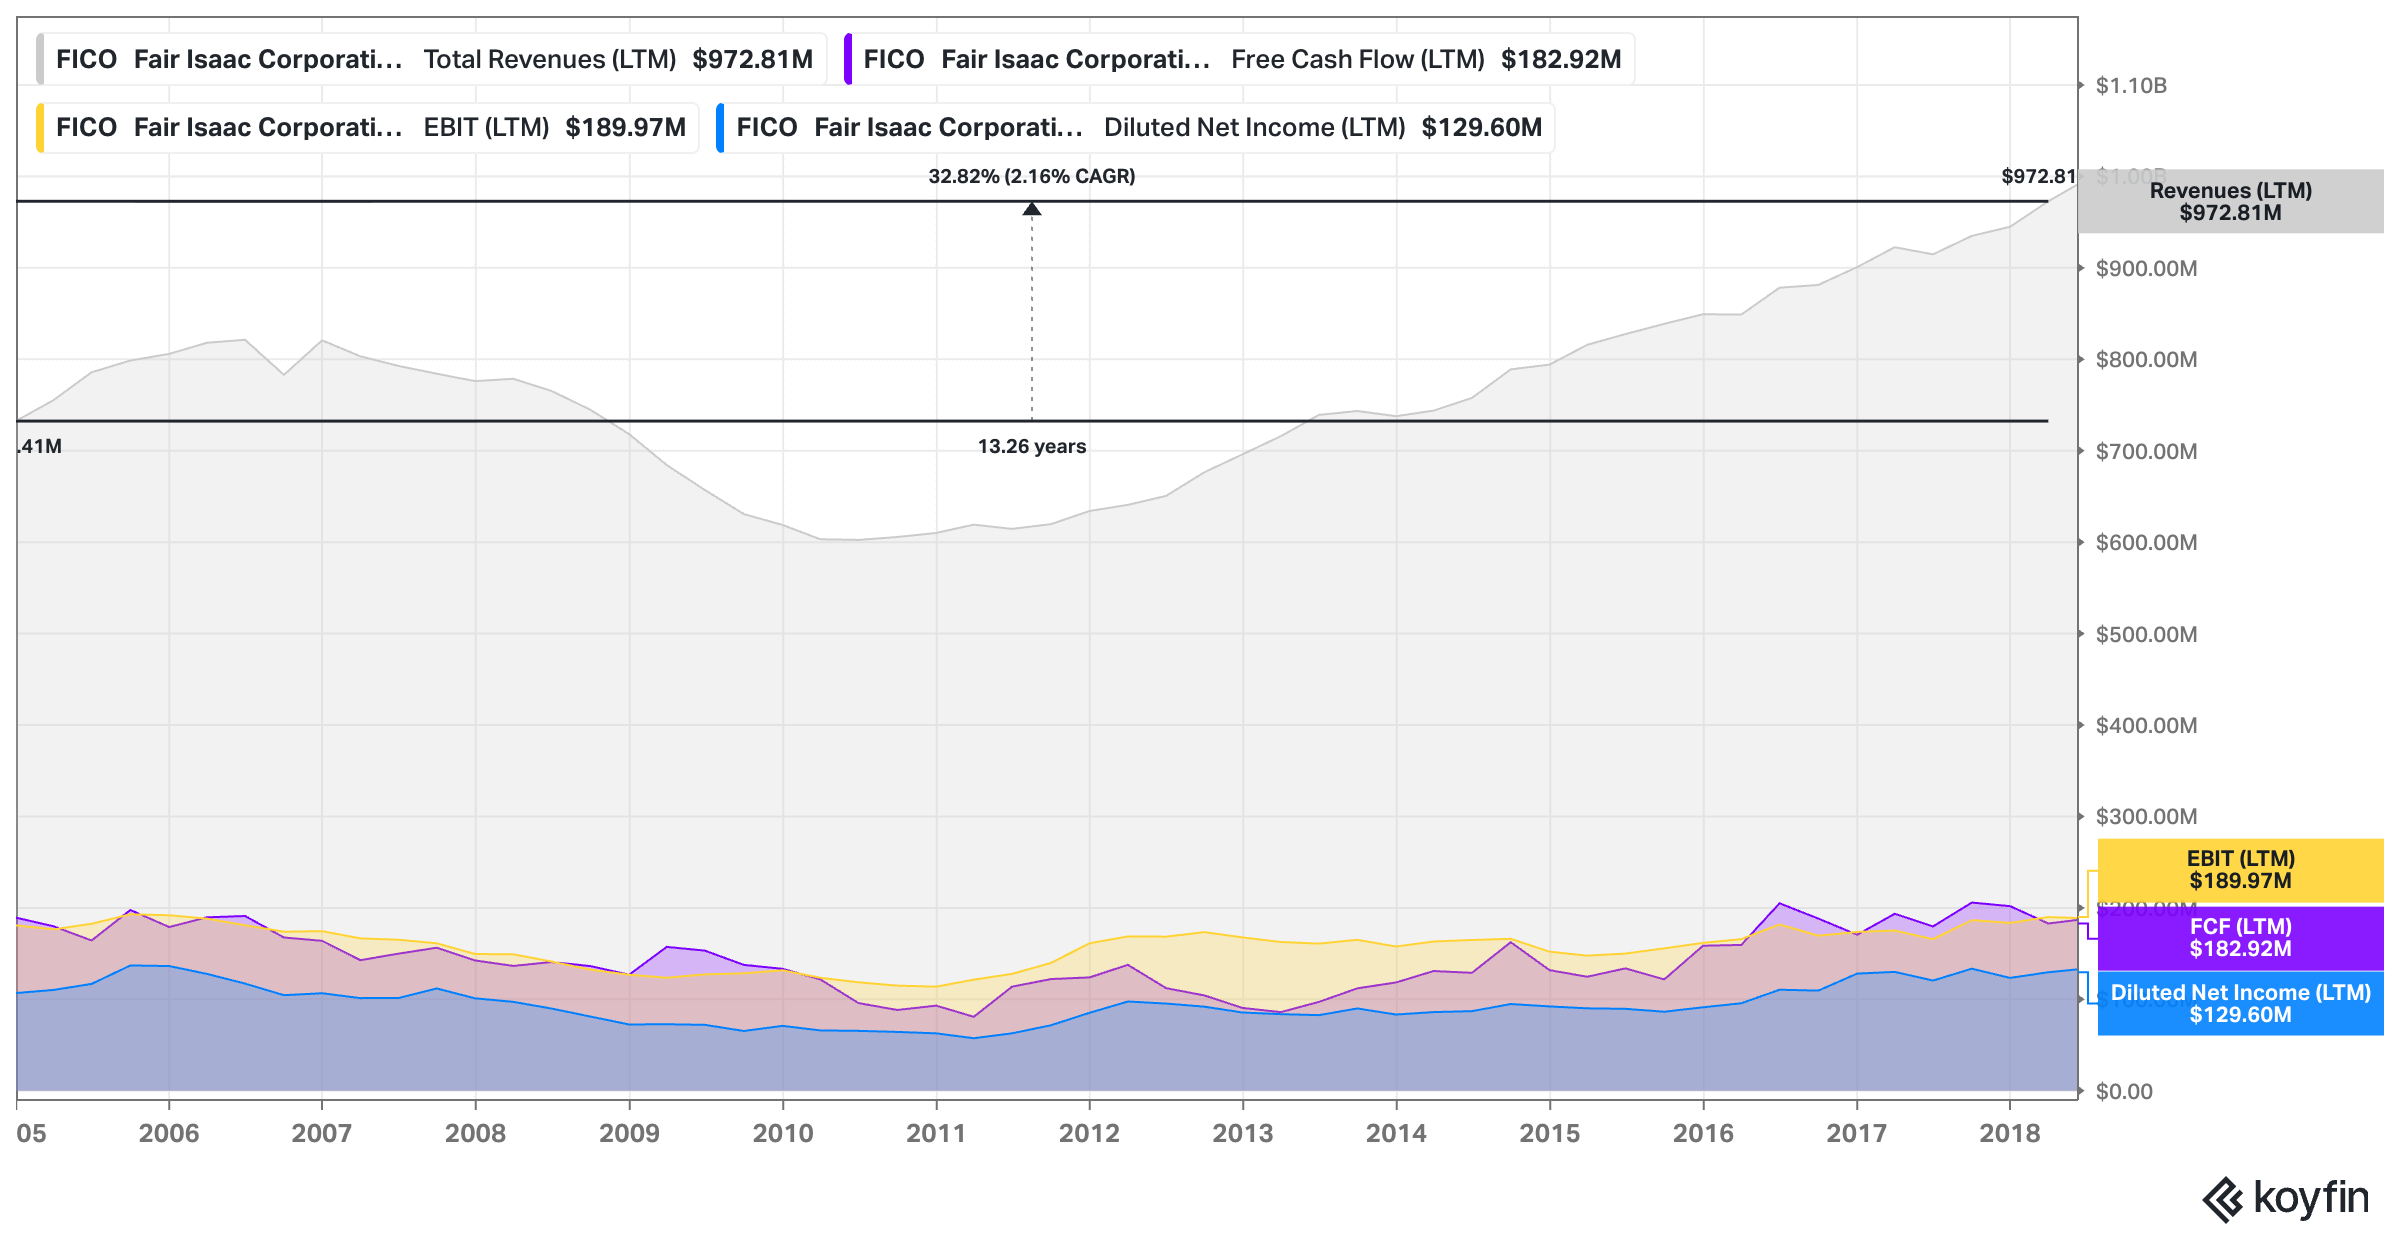Click the 2010 label on the time axis
The height and width of the screenshot is (1240, 2400).
(x=783, y=1133)
